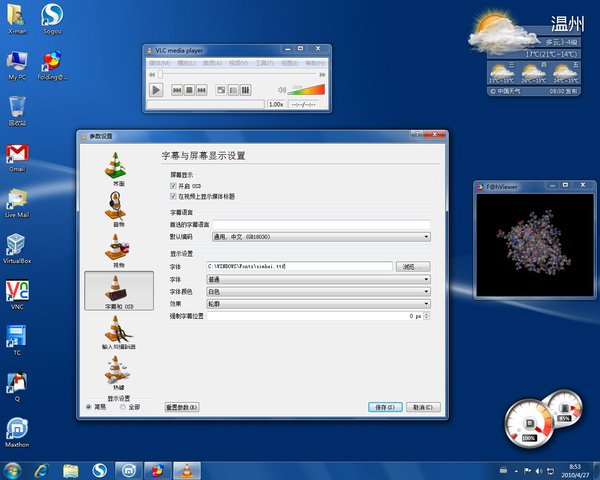Open the Audio cone-with-headphones preferences category

click(116, 209)
